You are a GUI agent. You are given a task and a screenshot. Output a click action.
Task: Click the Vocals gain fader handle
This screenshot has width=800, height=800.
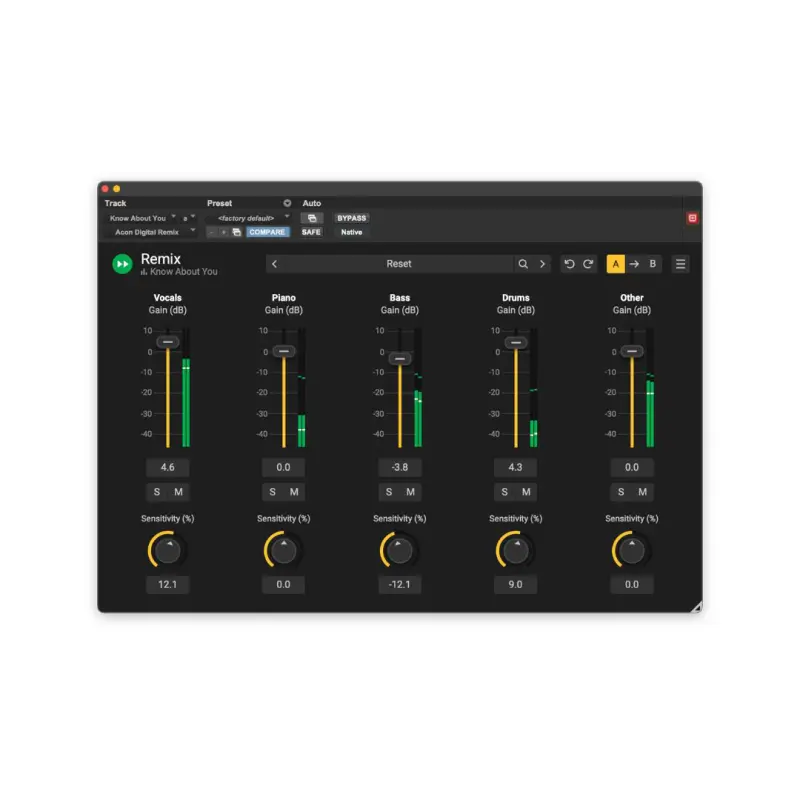pos(167,342)
